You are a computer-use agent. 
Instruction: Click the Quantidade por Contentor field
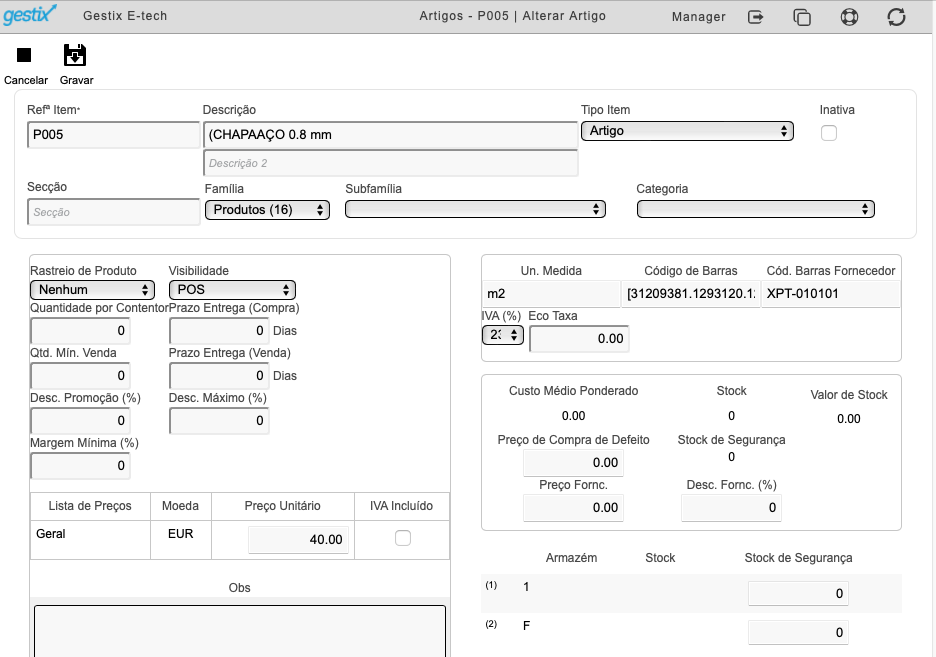80,331
